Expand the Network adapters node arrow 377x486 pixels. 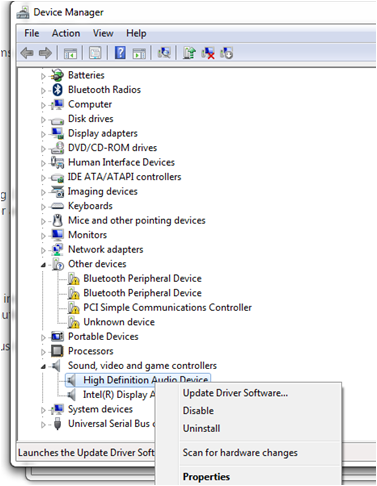[x=43, y=250]
